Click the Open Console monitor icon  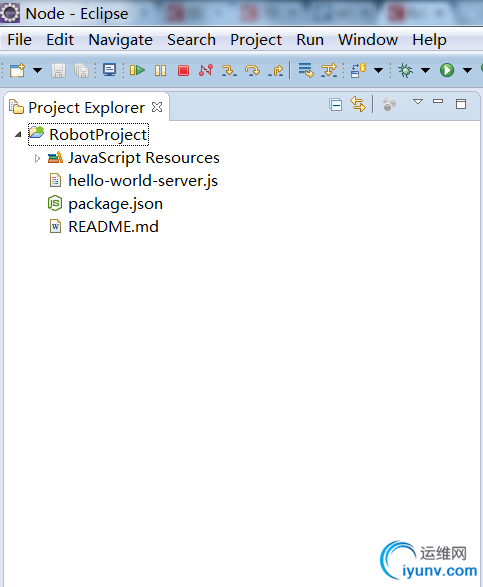[x=109, y=70]
